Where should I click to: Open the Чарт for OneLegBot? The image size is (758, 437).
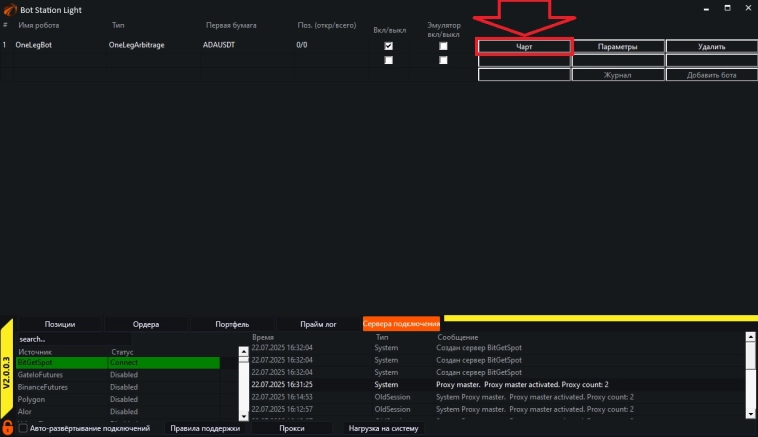click(x=524, y=46)
